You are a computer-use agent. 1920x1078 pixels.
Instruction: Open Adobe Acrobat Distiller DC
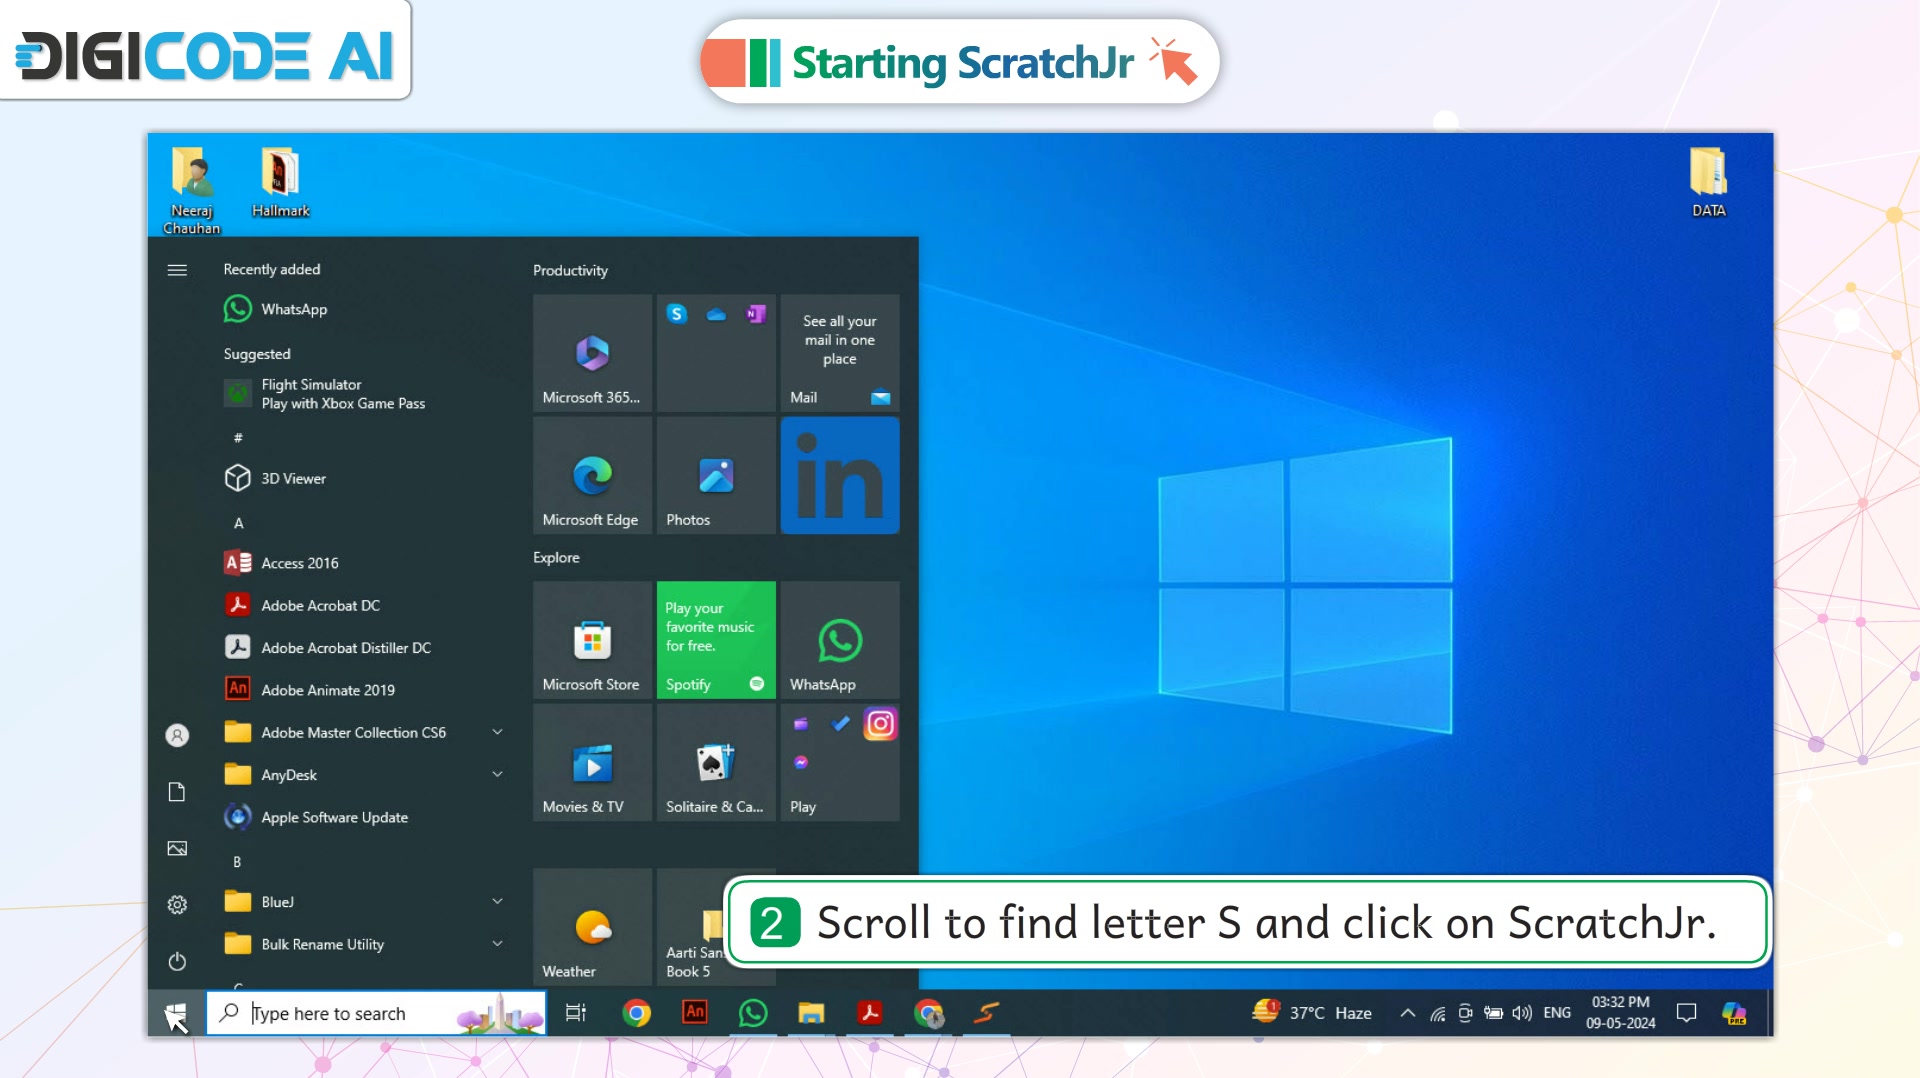tap(327, 648)
